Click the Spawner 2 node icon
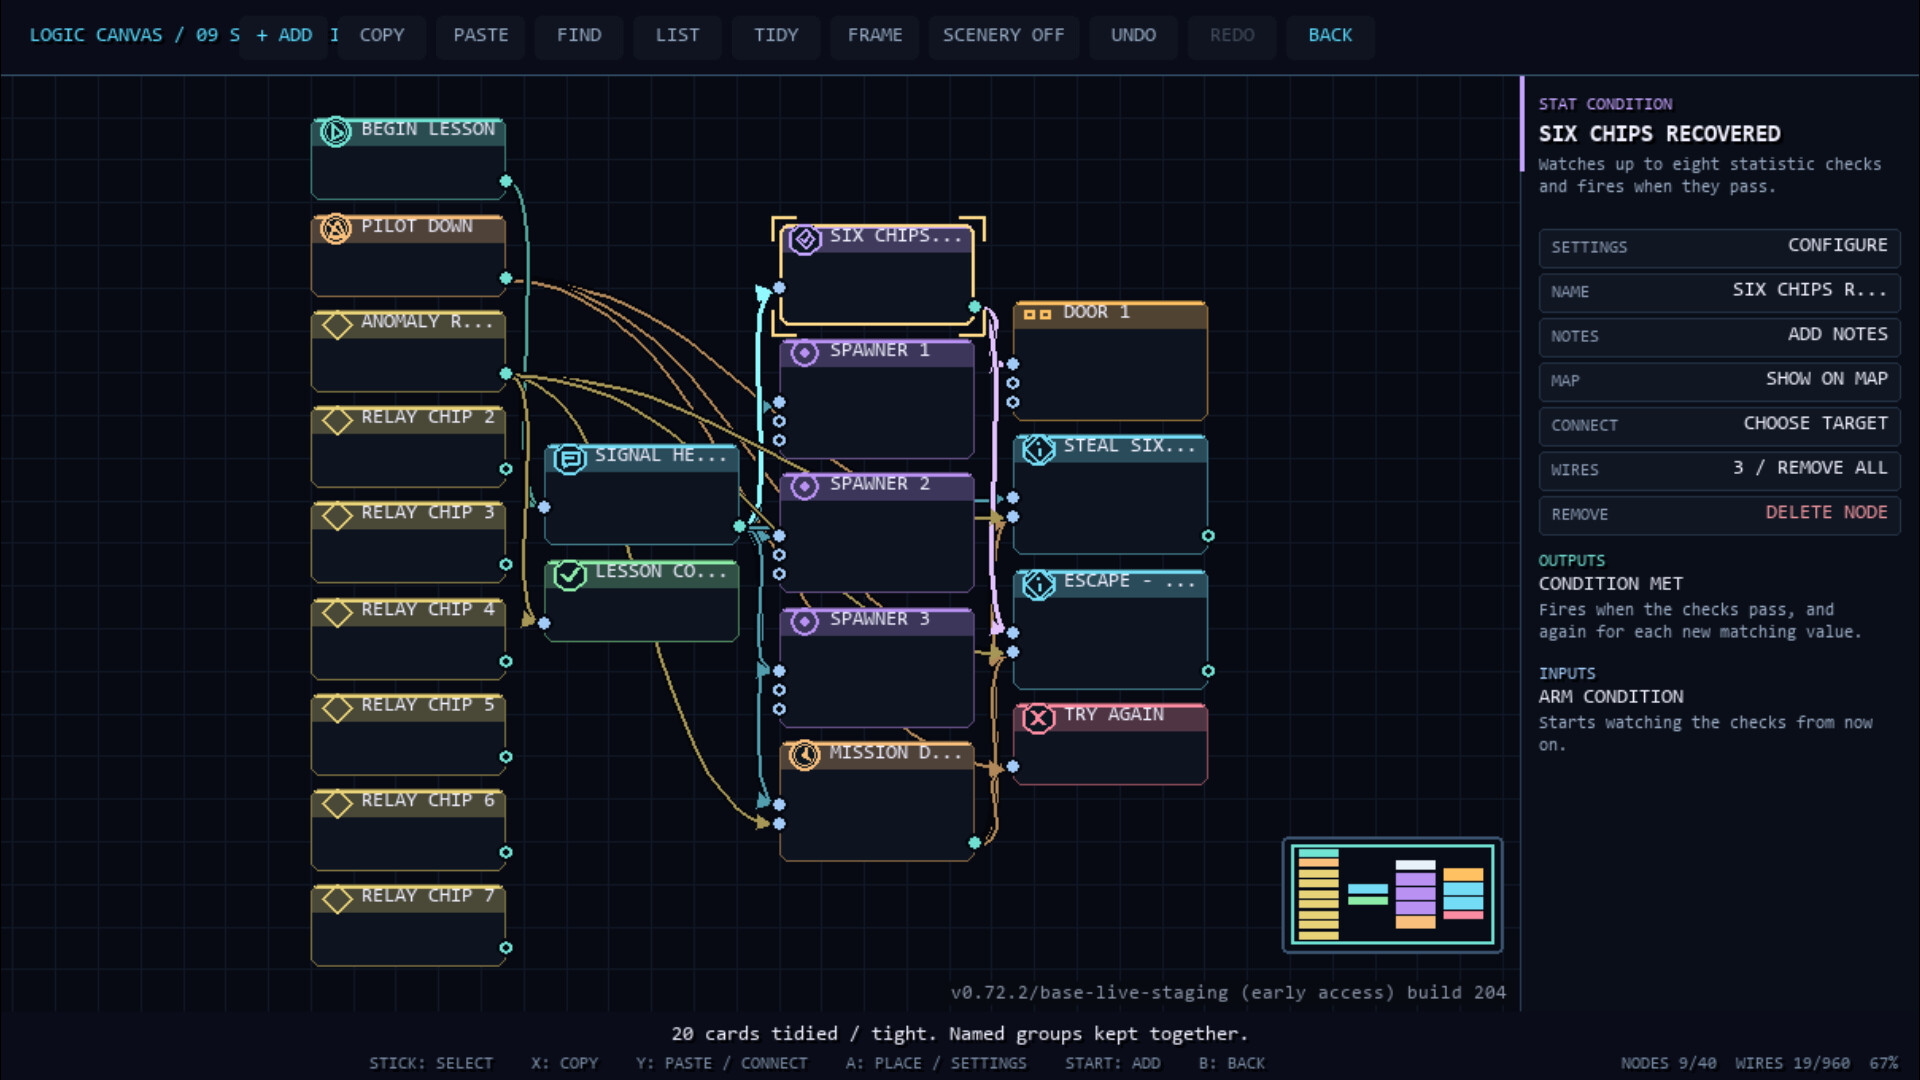This screenshot has height=1080, width=1920. click(805, 487)
